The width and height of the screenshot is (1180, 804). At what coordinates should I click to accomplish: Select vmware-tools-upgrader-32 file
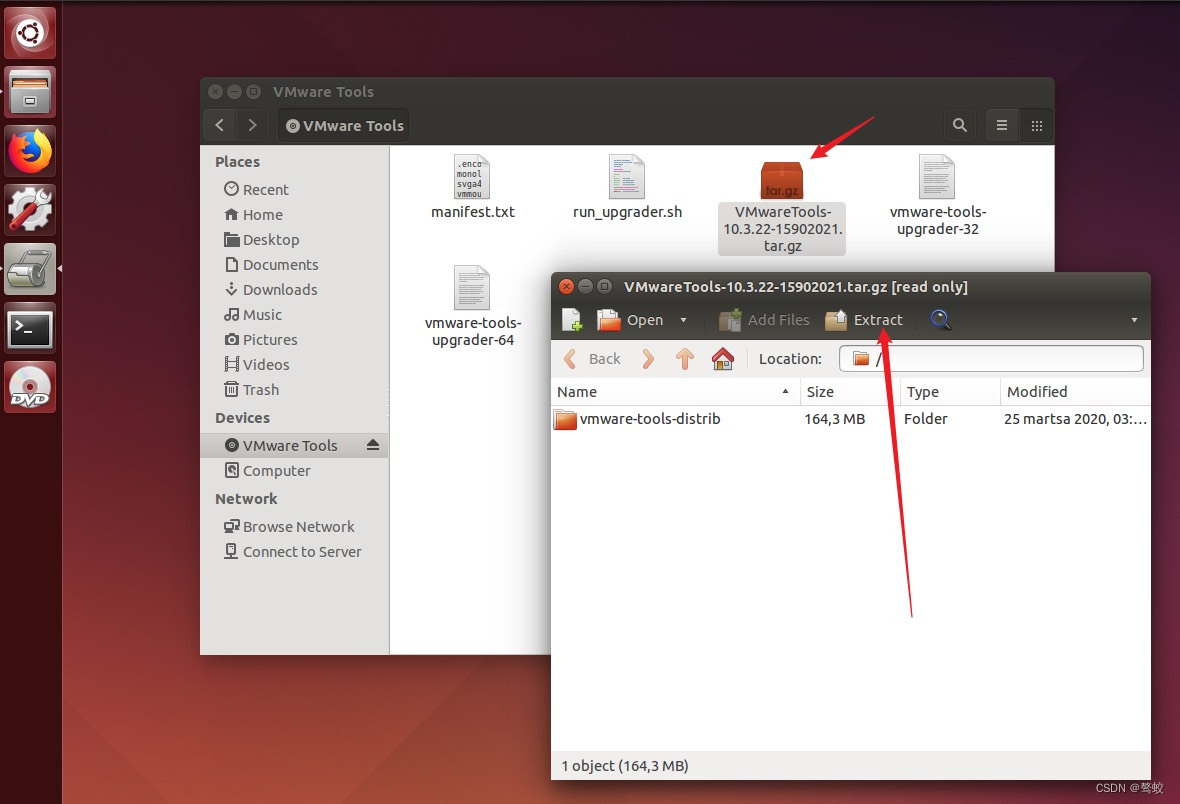click(937, 196)
